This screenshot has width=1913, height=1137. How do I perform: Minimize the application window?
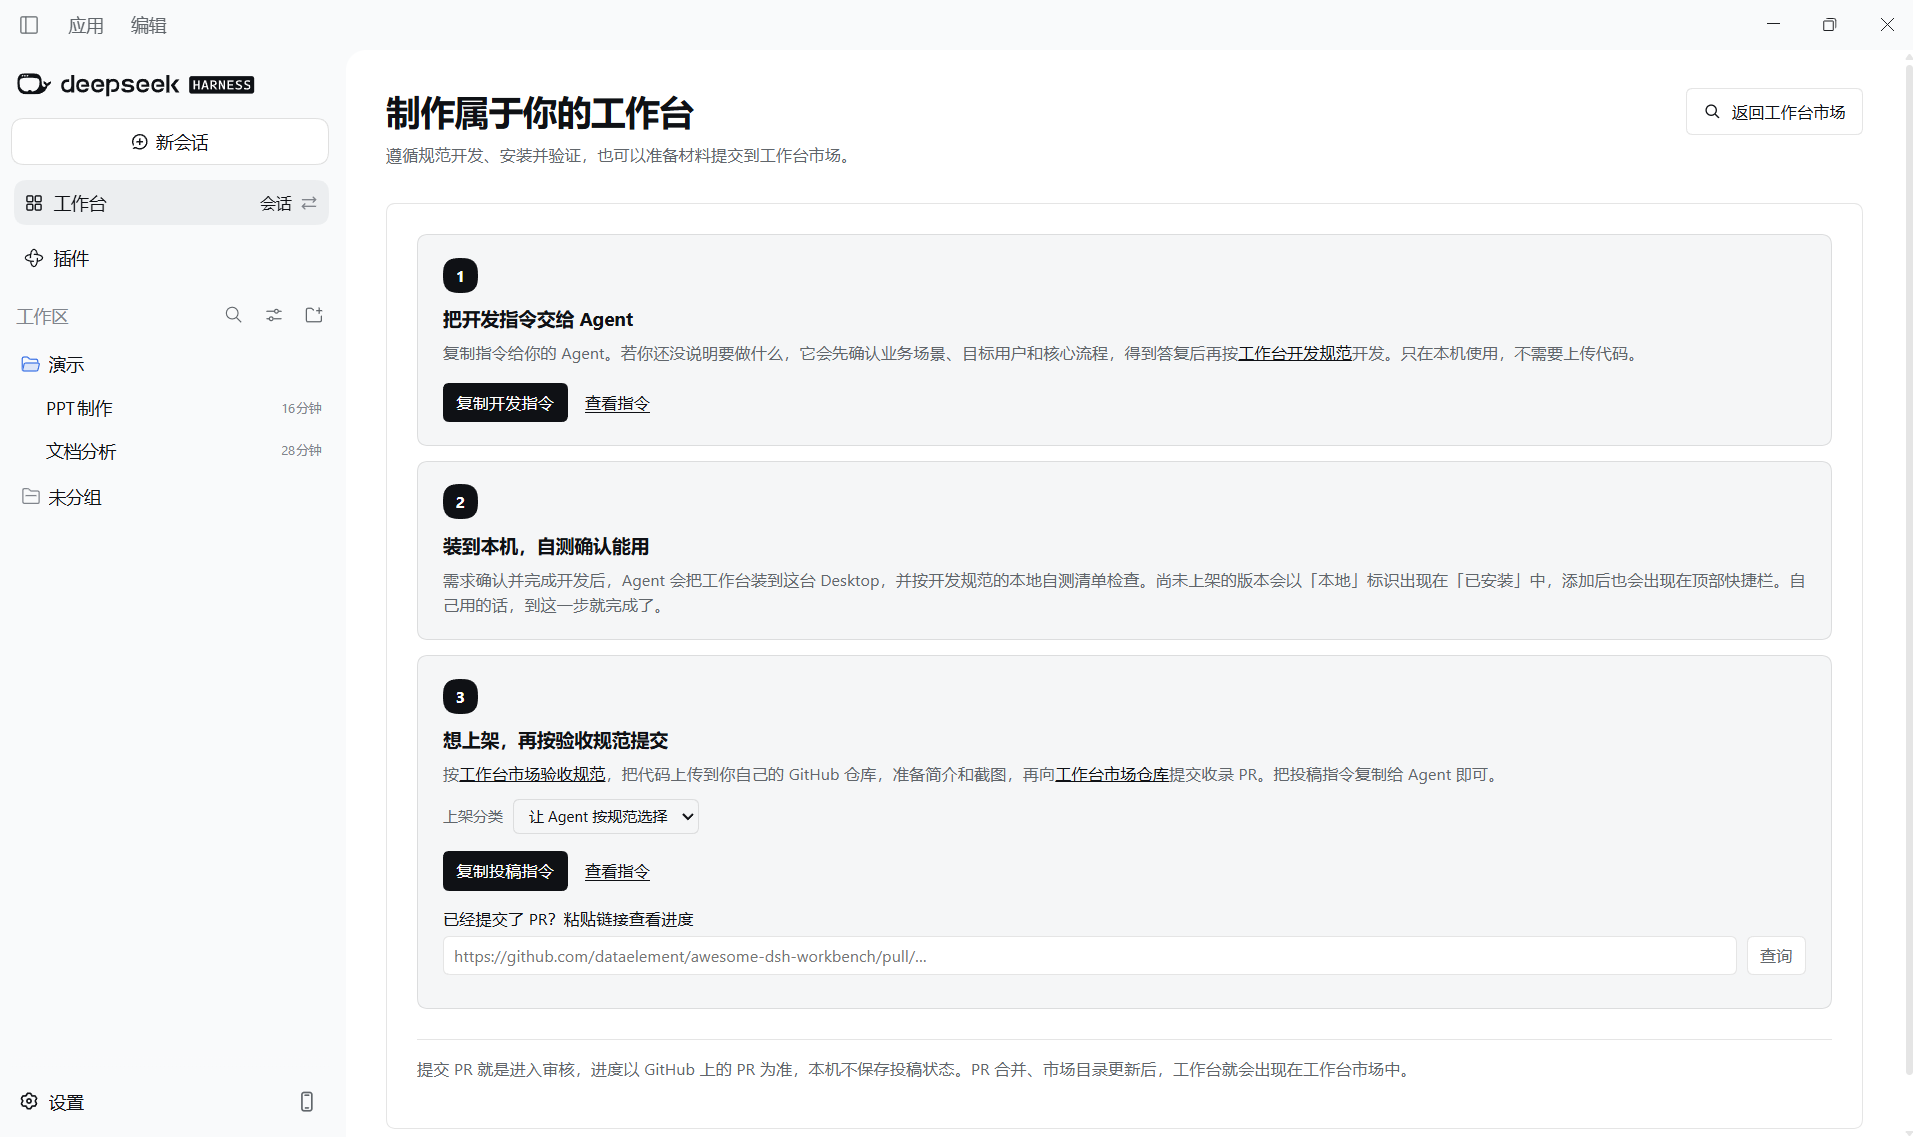click(1773, 24)
